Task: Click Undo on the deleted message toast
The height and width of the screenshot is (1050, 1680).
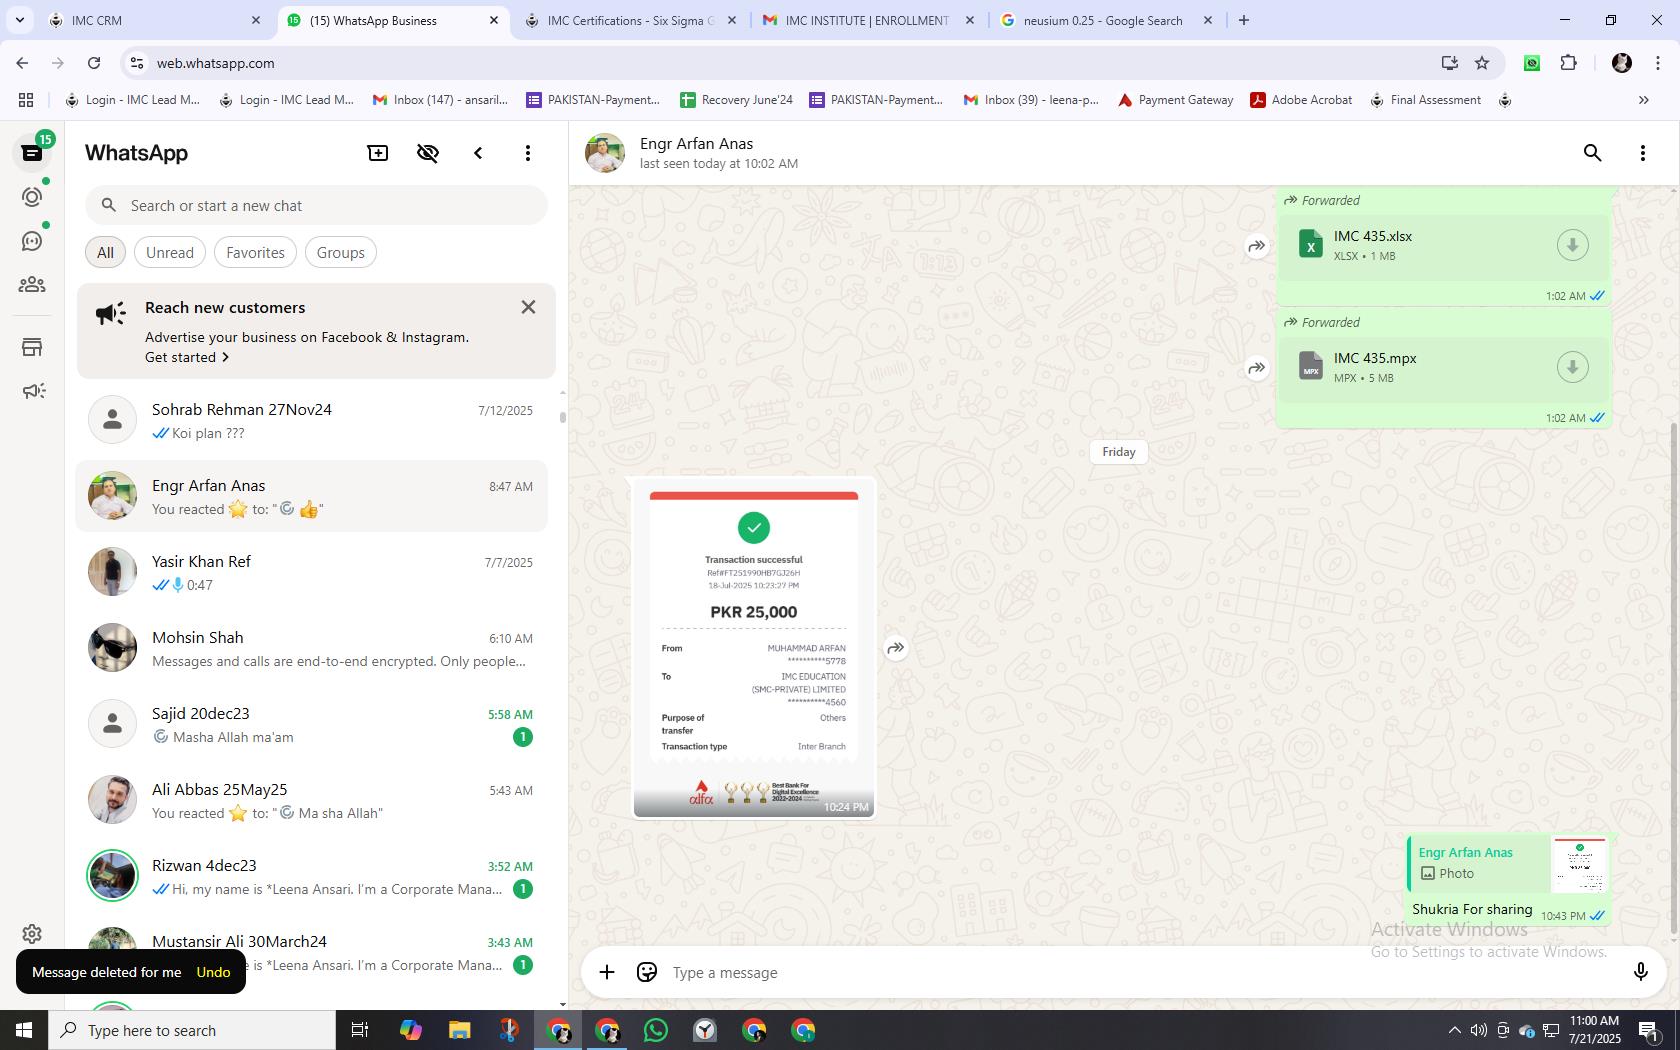Action: pos(213,972)
